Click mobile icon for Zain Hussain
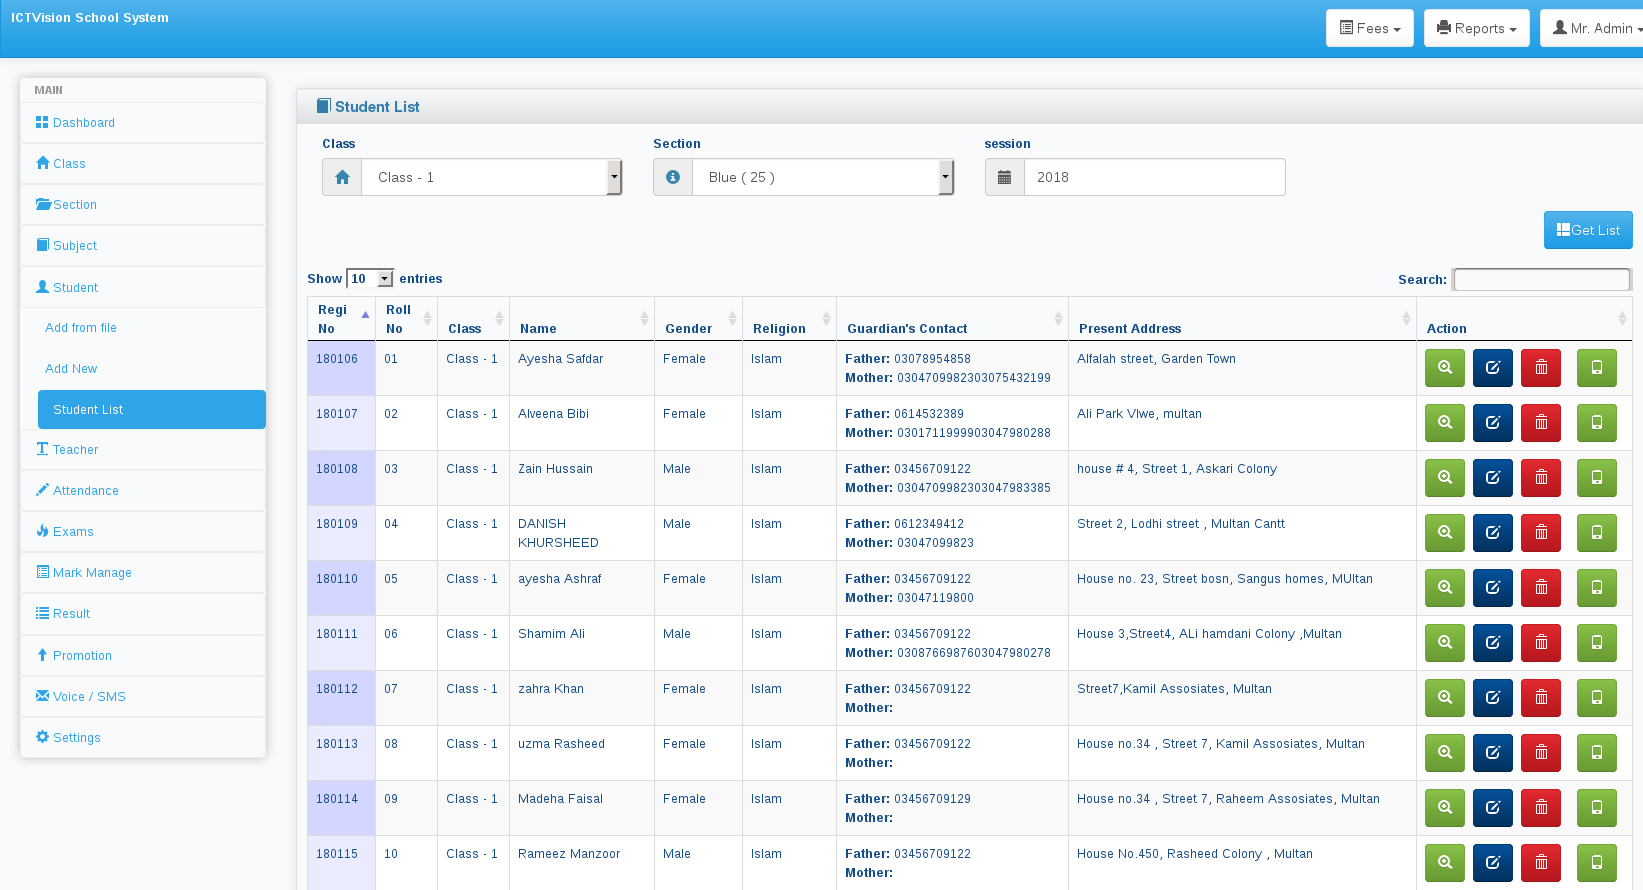 1597,478
